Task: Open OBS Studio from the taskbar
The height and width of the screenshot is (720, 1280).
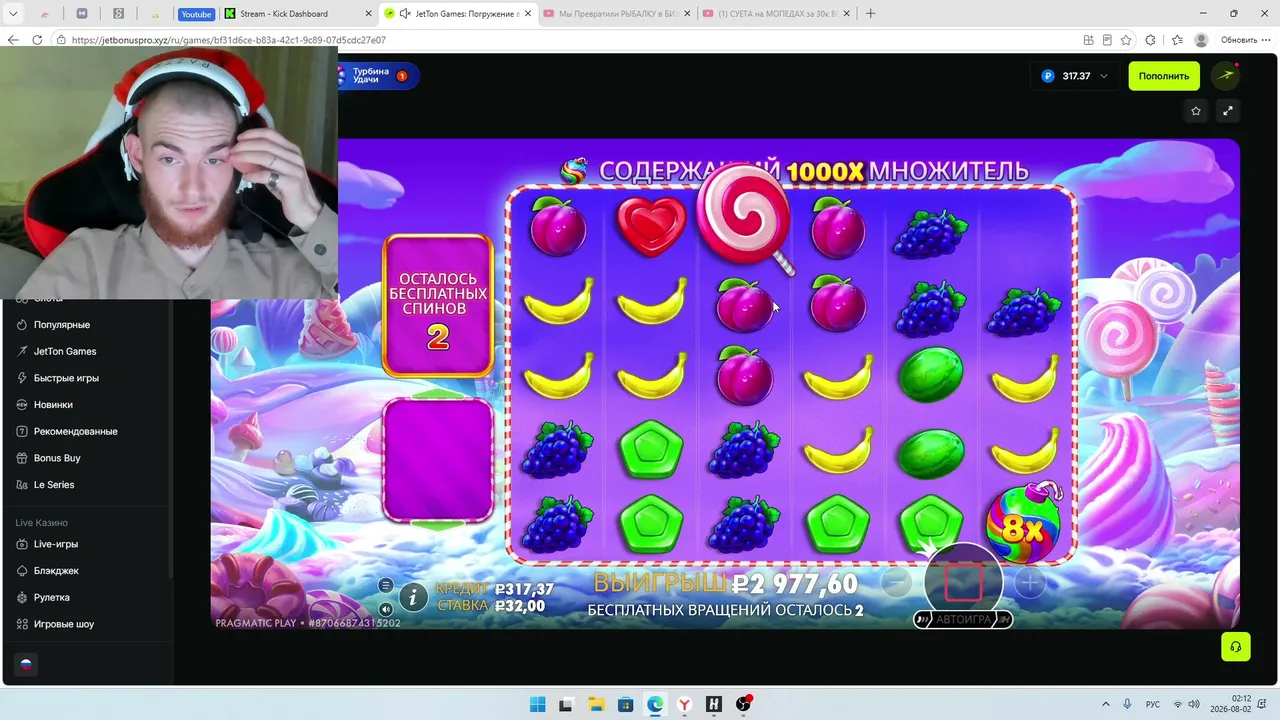Action: click(x=743, y=704)
